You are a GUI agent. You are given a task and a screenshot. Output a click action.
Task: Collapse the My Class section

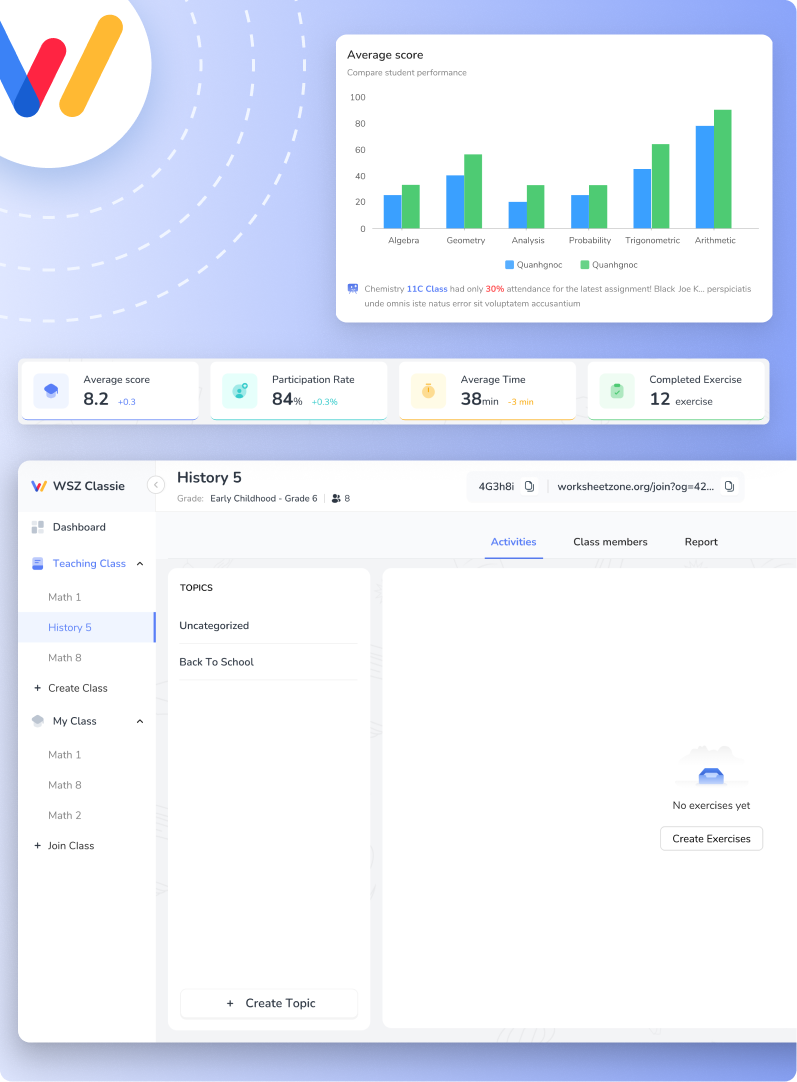[x=140, y=721]
